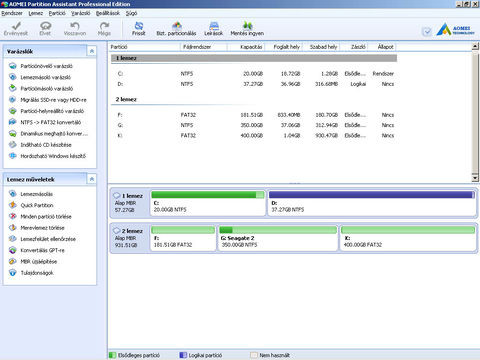Screen dimensions: 480x360
Task: Sort by Fájlrendszer column header
Action: point(204,47)
